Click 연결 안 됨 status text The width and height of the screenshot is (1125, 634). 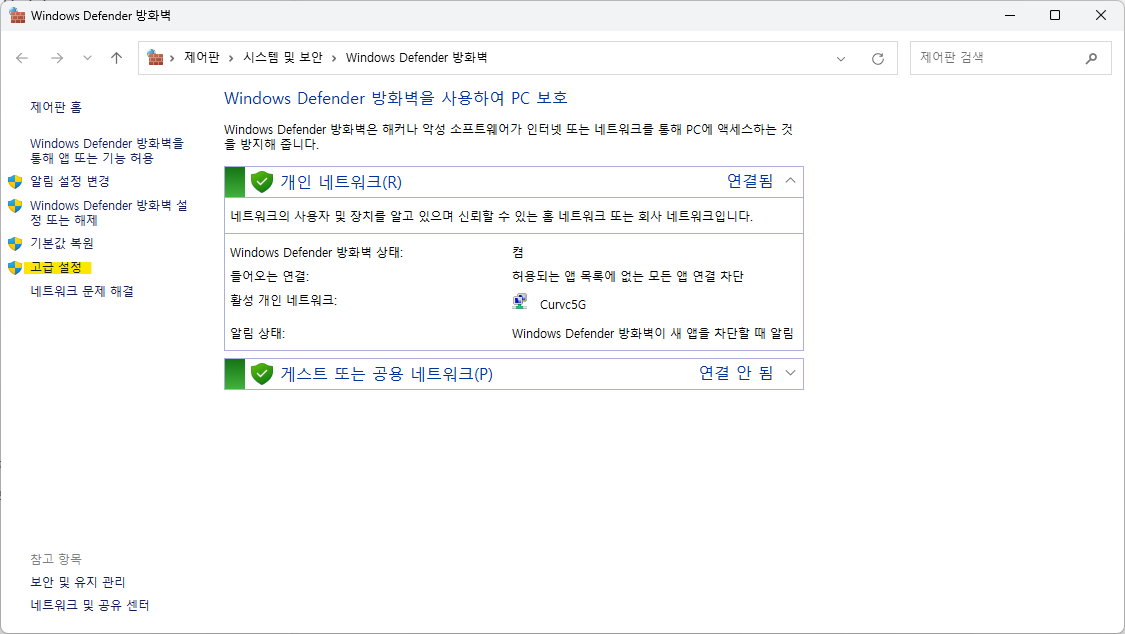736,373
